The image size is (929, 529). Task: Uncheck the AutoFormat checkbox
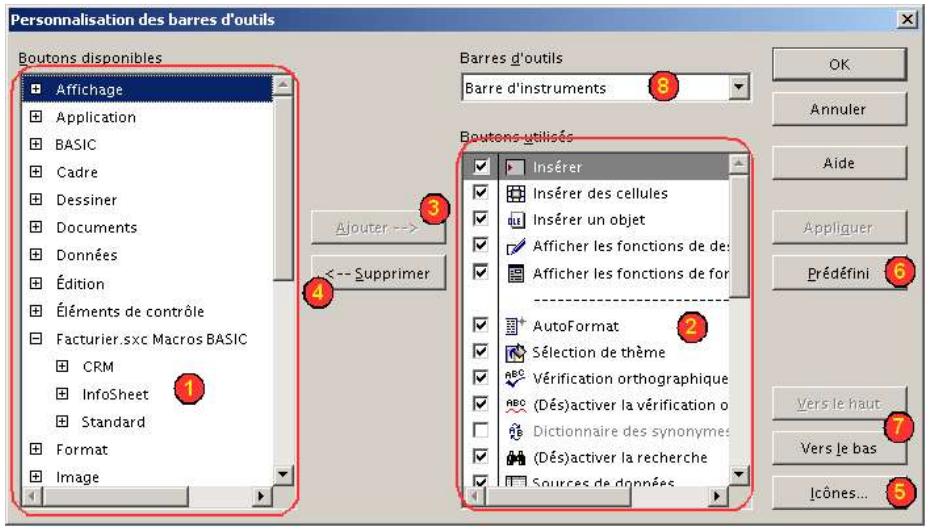coord(480,325)
